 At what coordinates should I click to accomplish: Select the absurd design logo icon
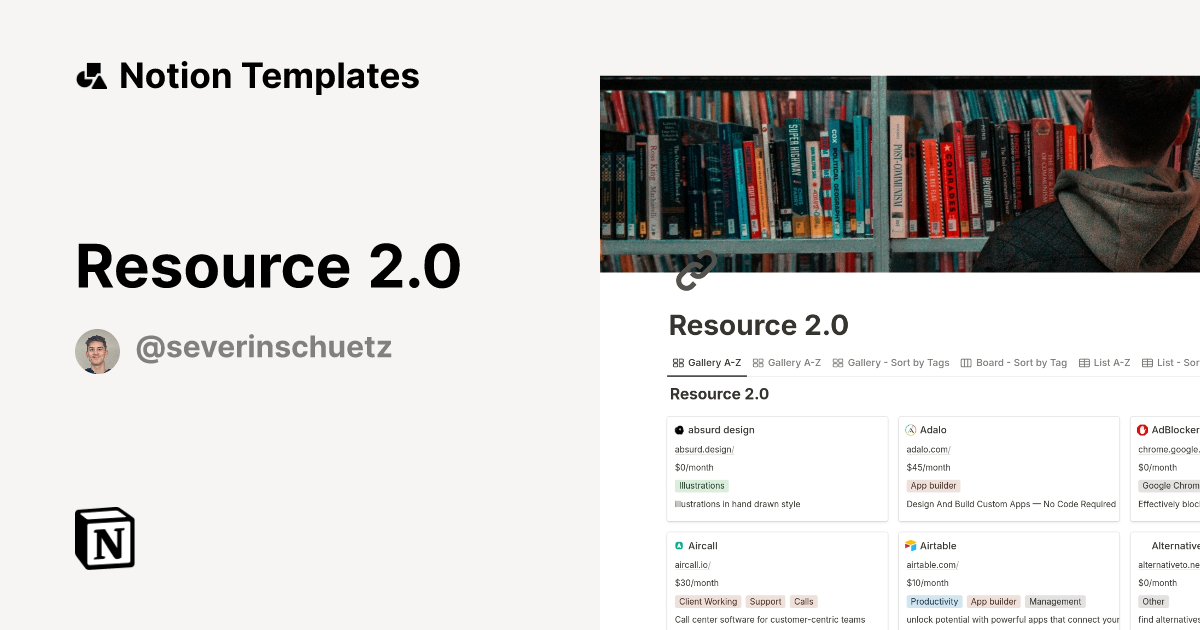pyautogui.click(x=678, y=429)
